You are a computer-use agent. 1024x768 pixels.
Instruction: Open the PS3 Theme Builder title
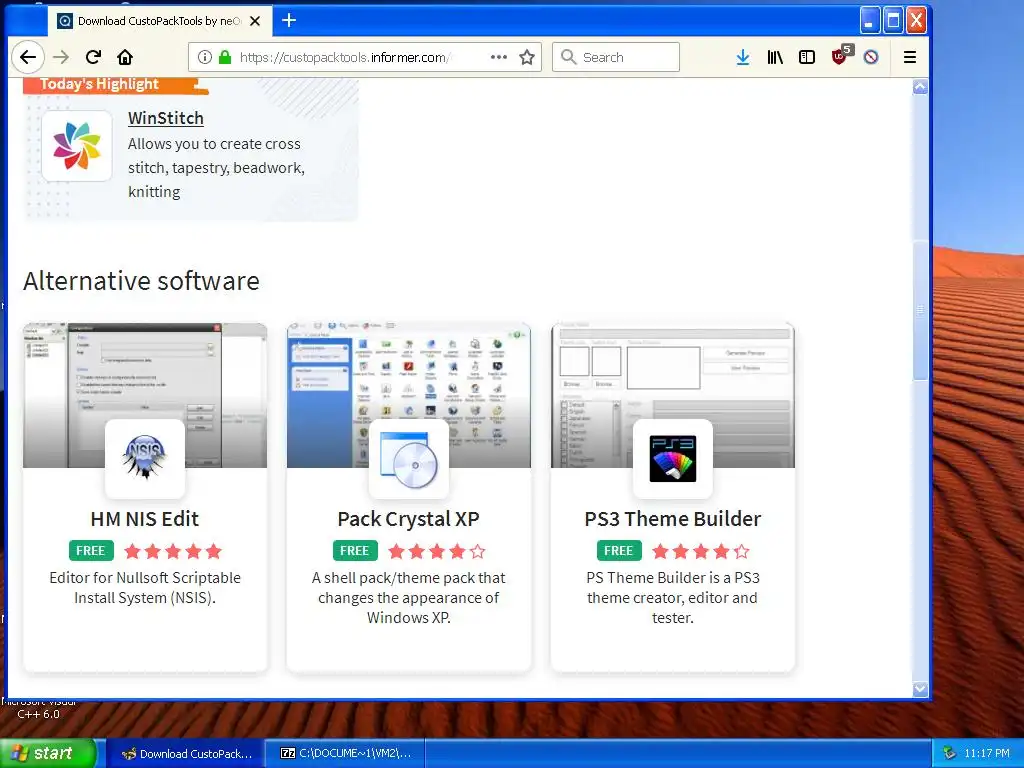tap(673, 519)
